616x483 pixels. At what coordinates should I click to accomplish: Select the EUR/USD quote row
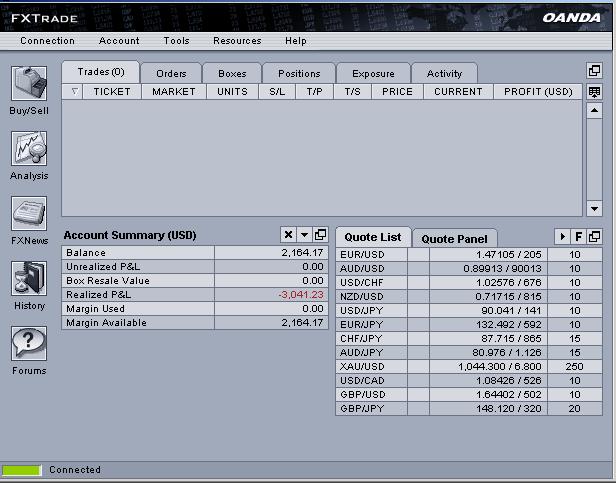pyautogui.click(x=469, y=254)
